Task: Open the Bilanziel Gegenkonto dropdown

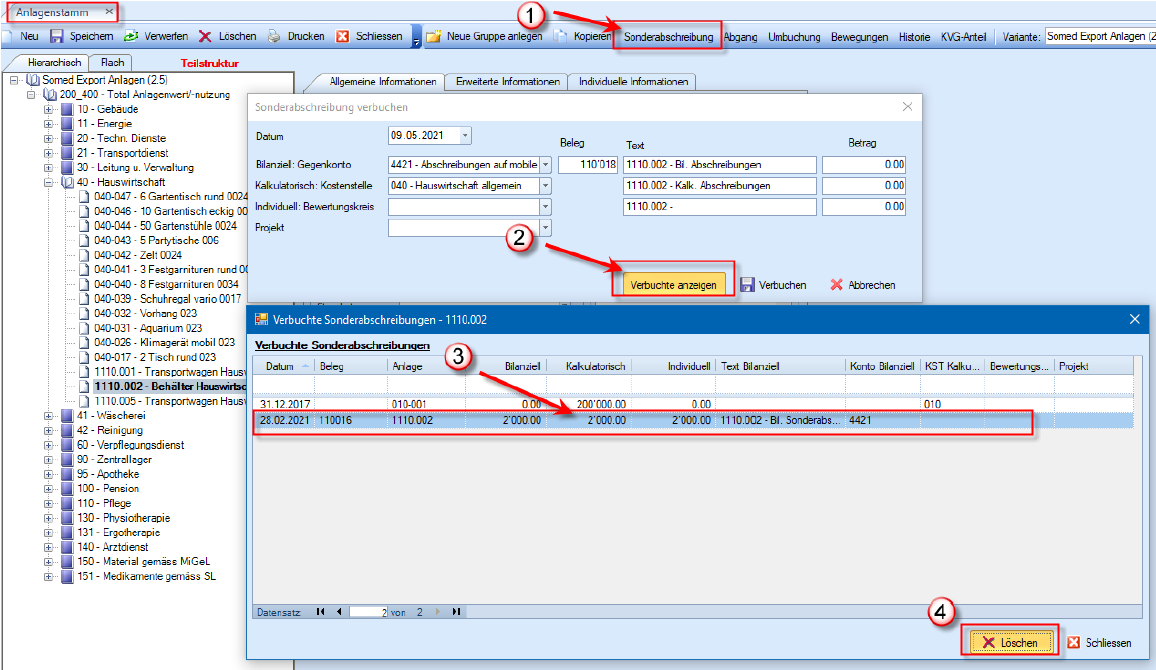Action: 546,165
